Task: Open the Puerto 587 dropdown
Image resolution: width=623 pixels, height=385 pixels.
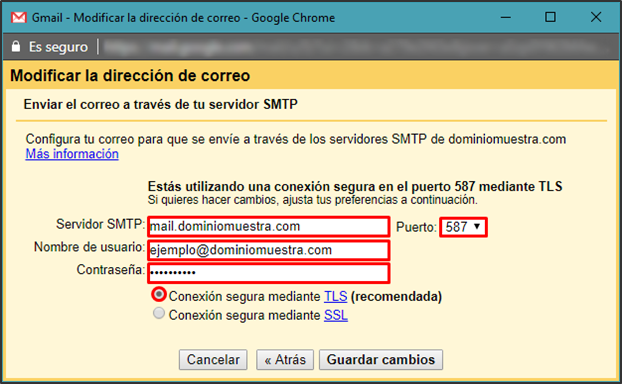Action: [463, 227]
